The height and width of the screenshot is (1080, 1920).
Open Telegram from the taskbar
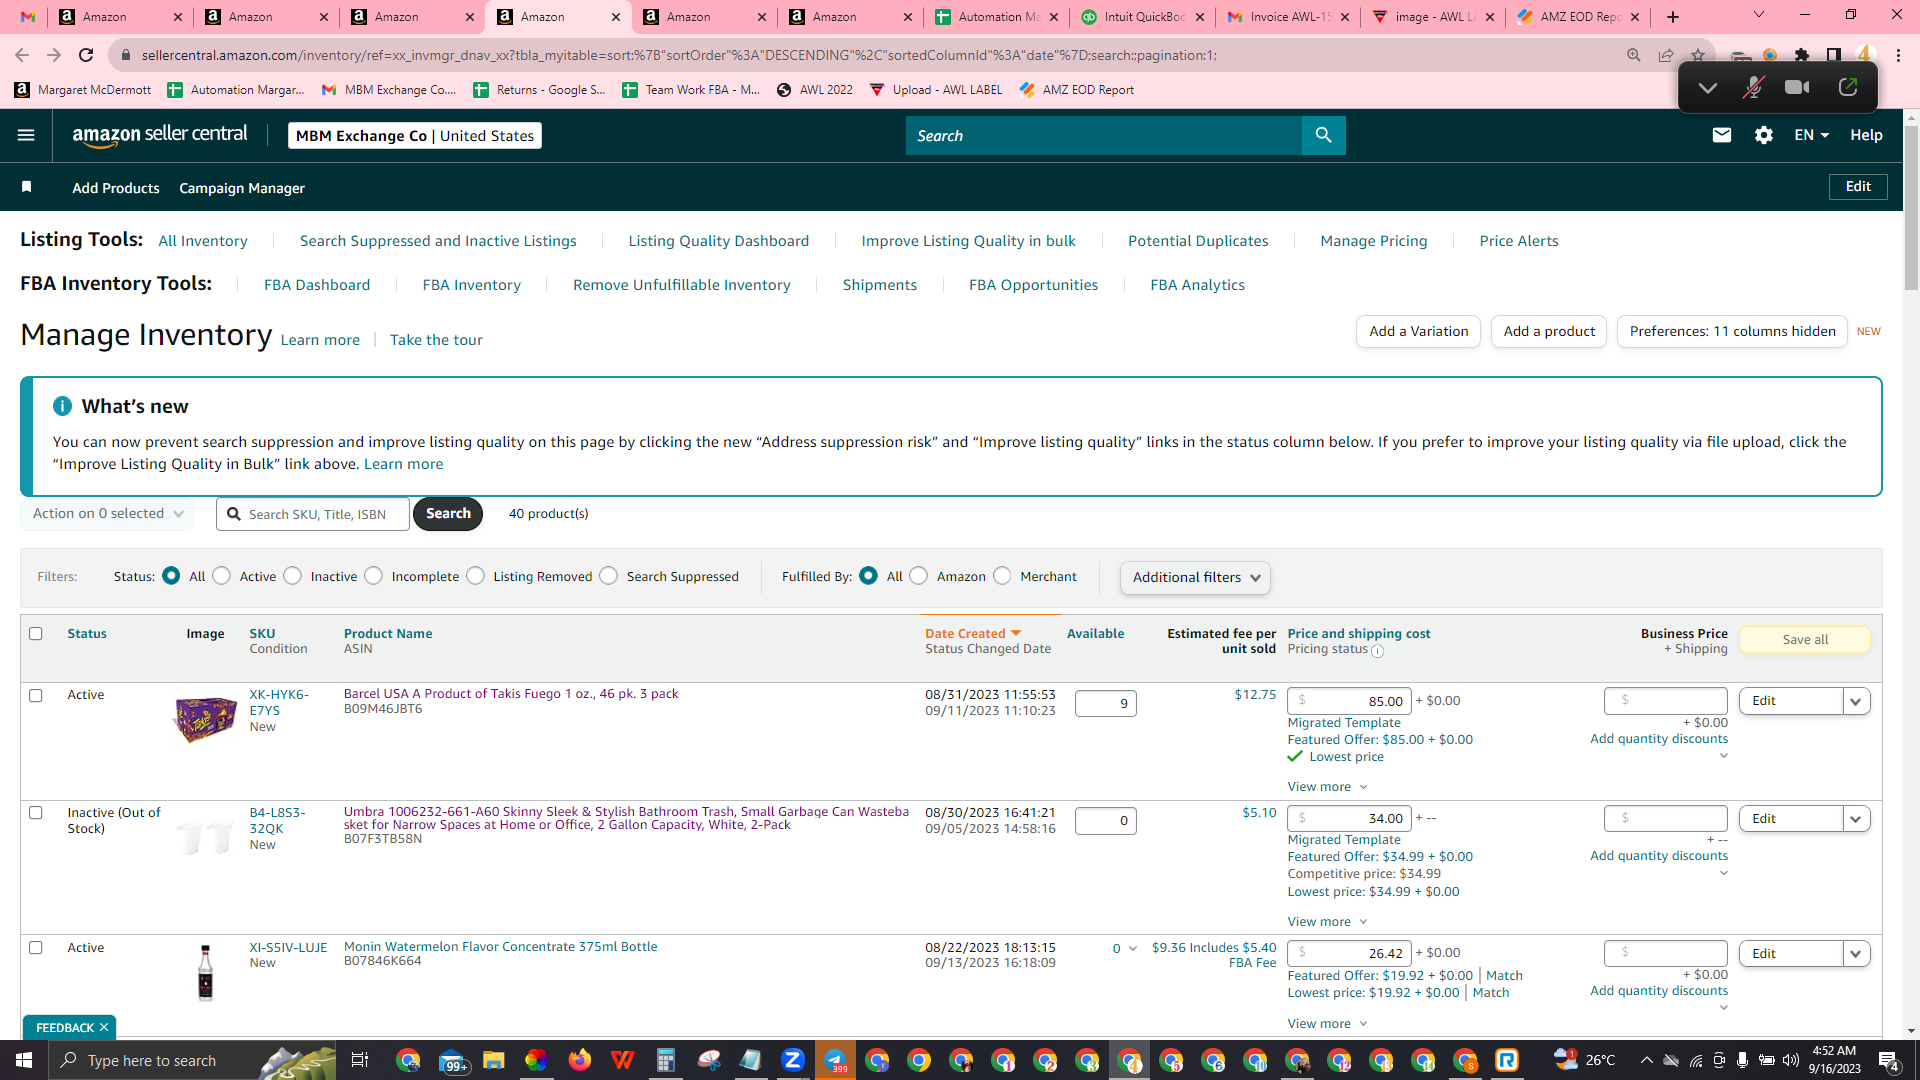pyautogui.click(x=835, y=1060)
